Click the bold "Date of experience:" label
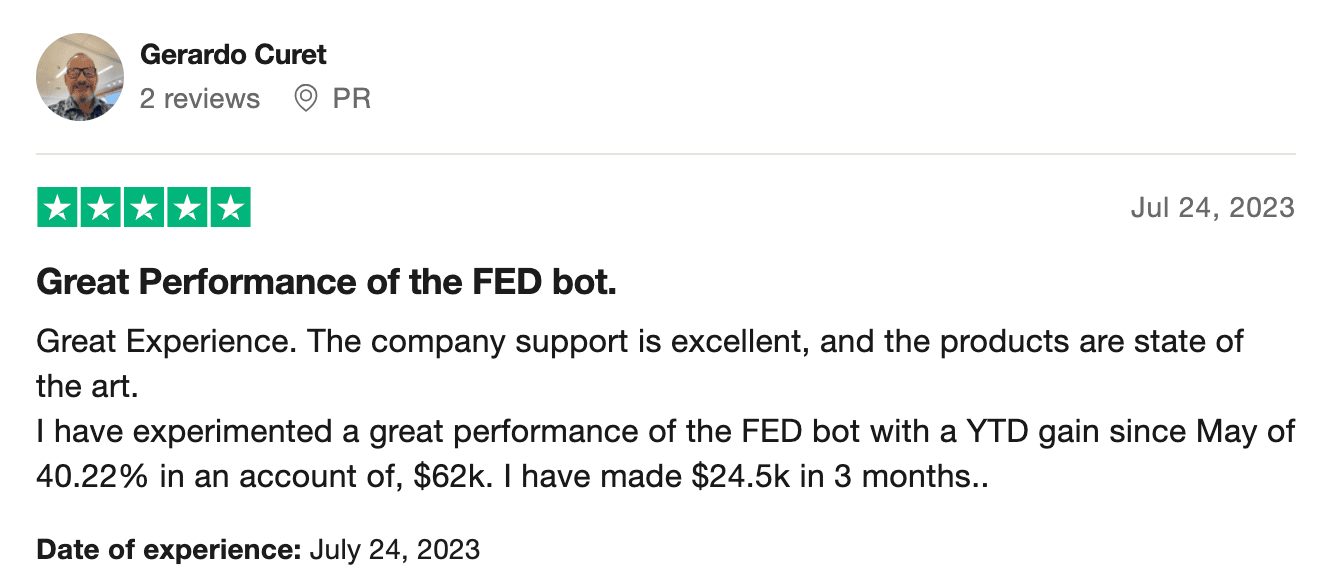The height and width of the screenshot is (584, 1332). pyautogui.click(x=168, y=549)
